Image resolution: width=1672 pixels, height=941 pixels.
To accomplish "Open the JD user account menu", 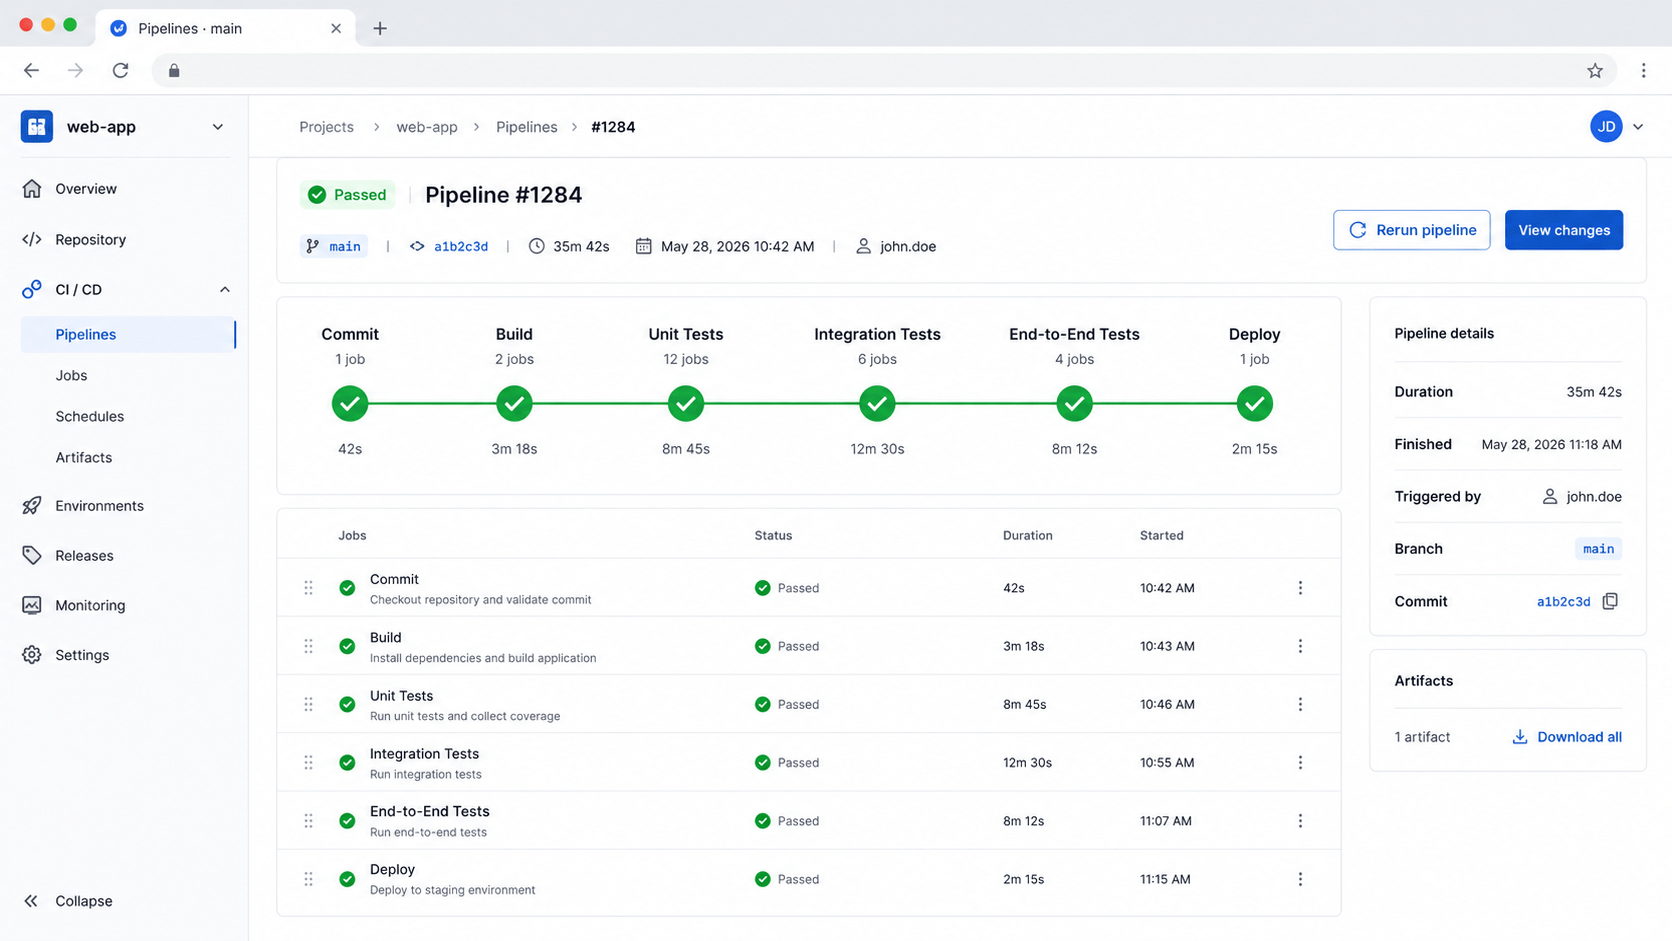I will (x=1616, y=127).
